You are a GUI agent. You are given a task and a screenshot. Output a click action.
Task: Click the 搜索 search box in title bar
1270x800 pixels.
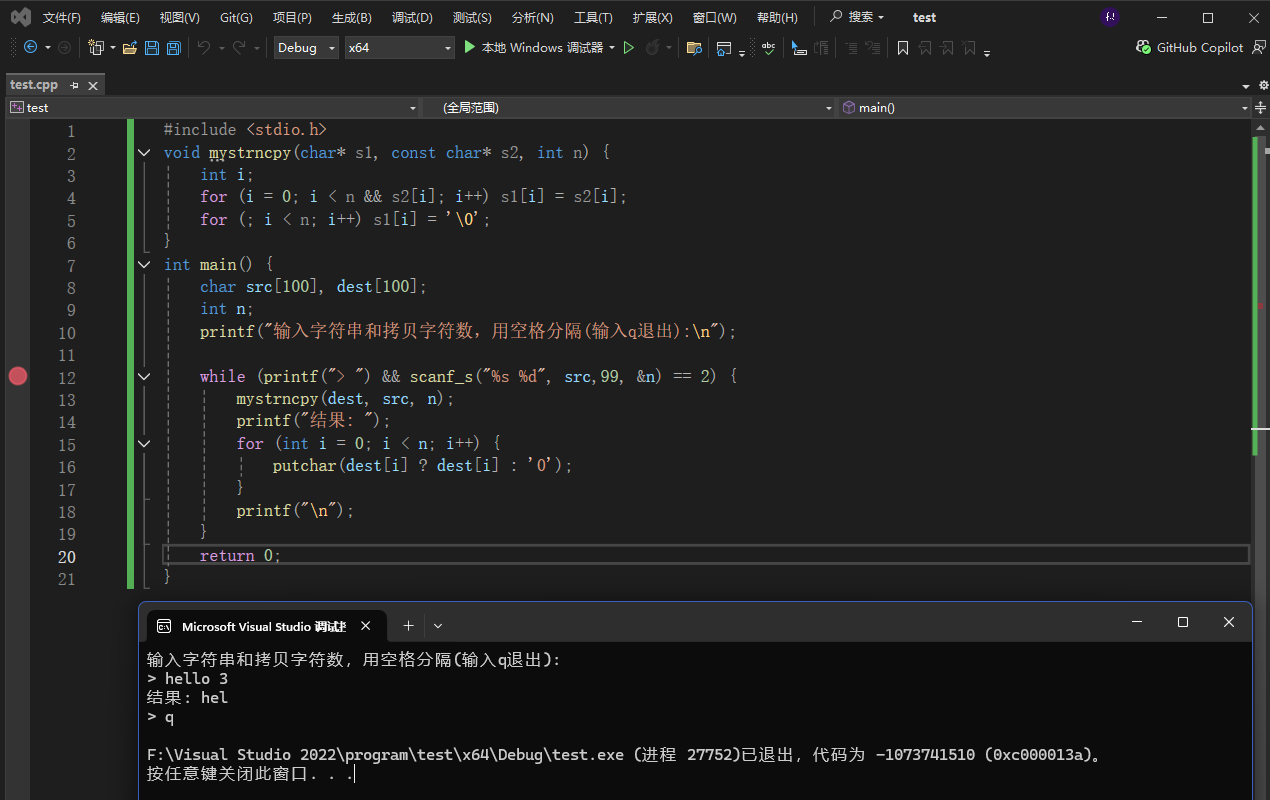click(x=857, y=17)
